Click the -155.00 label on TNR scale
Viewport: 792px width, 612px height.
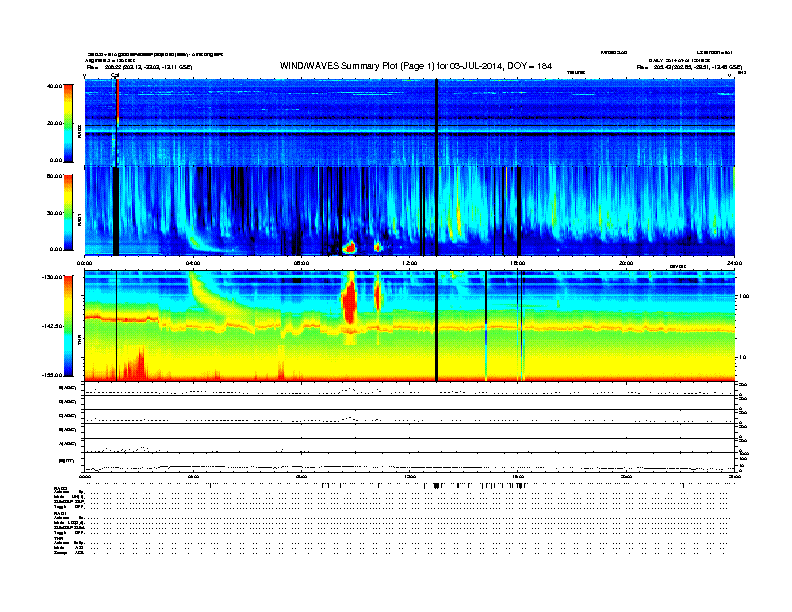[x=53, y=375]
